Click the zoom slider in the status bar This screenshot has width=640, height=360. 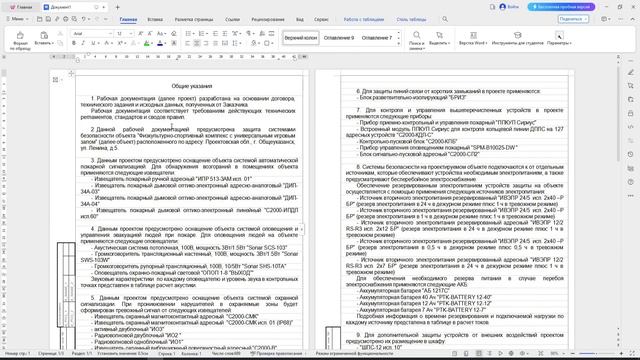pyautogui.click(x=596, y=353)
